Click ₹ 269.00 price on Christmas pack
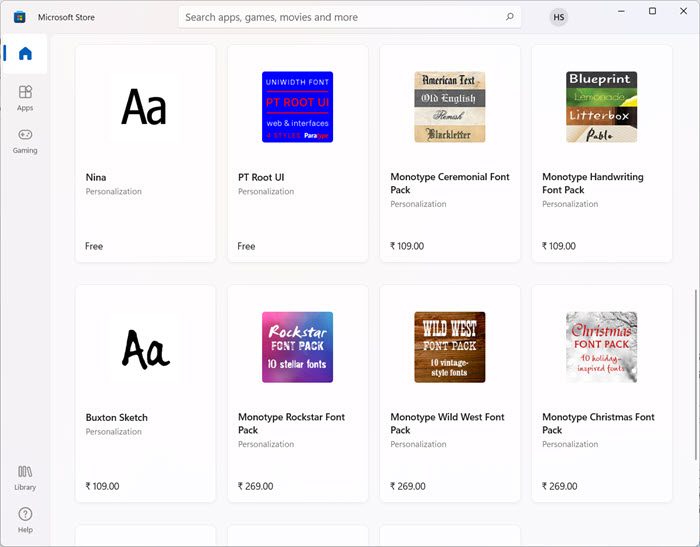Image resolution: width=700 pixels, height=547 pixels. pyautogui.click(x=559, y=486)
